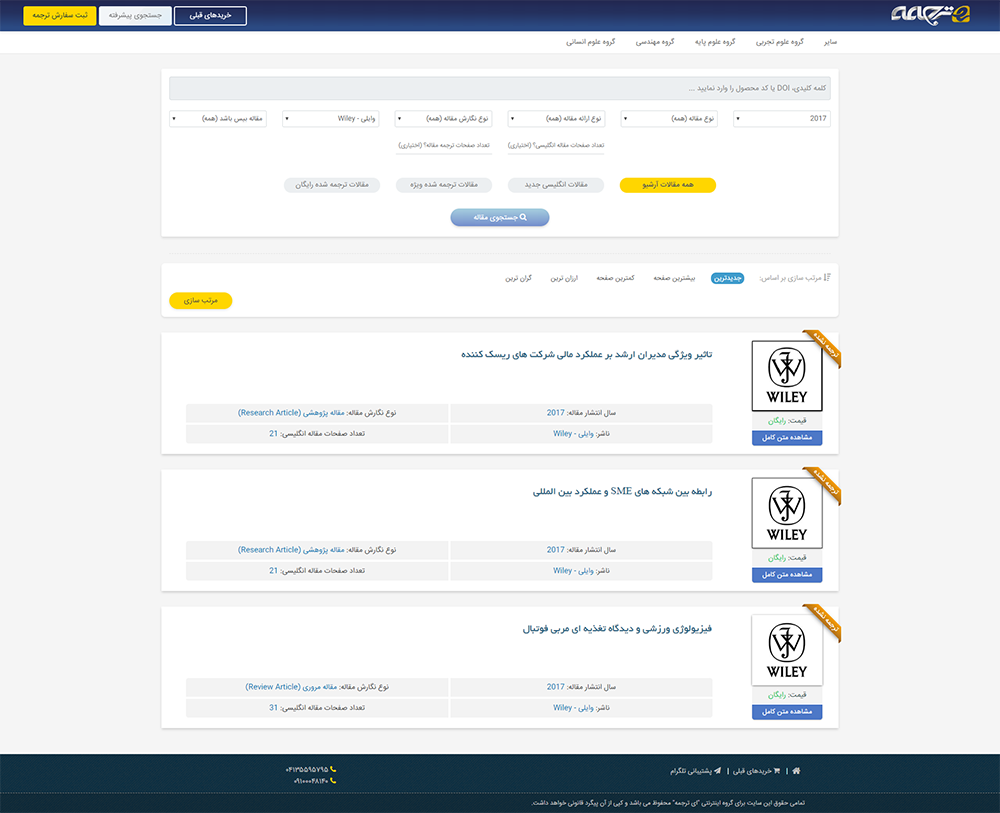Select 'گروه مهندسی' from the navigation bar
This screenshot has width=1000, height=813.
click(x=655, y=41)
